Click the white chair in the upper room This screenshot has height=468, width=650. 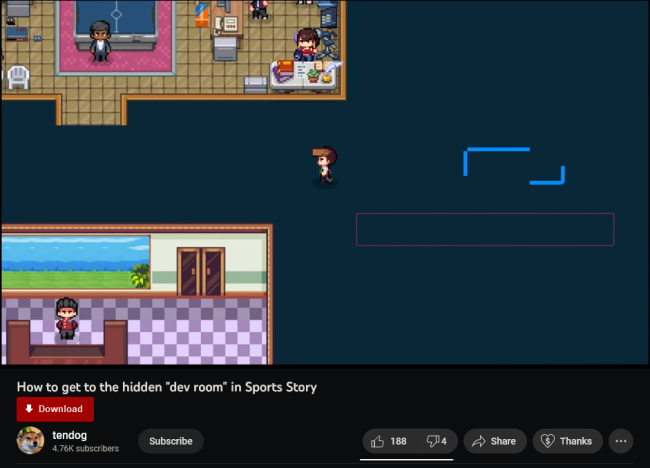[18, 76]
